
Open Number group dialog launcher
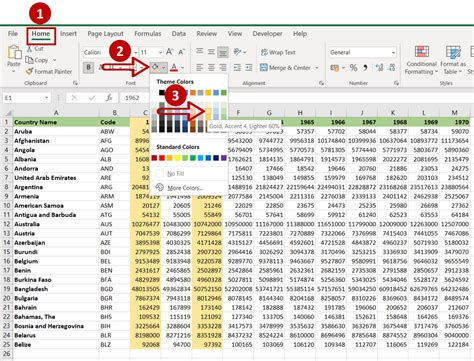pos(396,83)
